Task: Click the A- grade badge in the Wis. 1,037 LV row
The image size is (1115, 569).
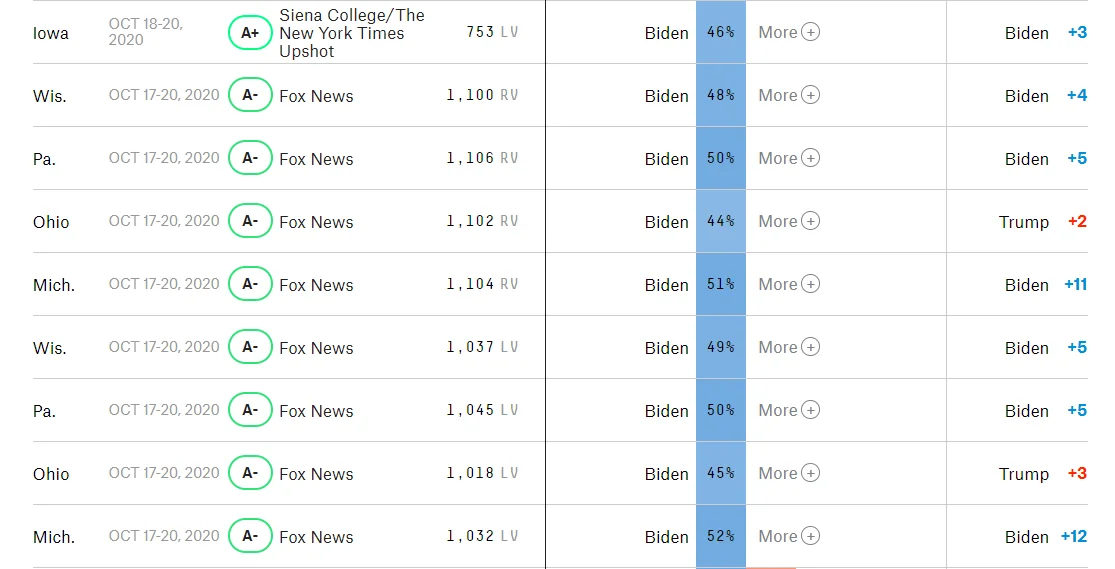Action: (x=250, y=347)
